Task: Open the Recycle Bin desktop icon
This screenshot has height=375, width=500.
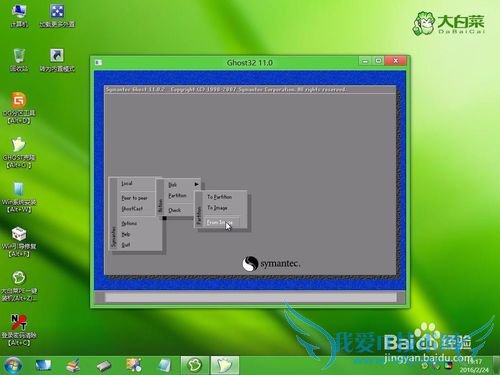Action: (19, 60)
